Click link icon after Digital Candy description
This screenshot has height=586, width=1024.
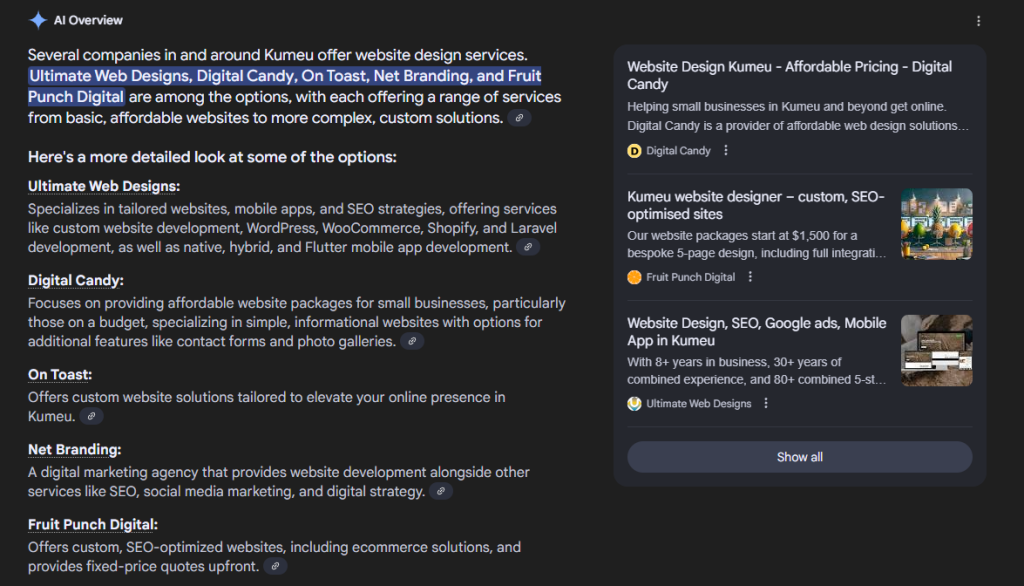pyautogui.click(x=411, y=341)
